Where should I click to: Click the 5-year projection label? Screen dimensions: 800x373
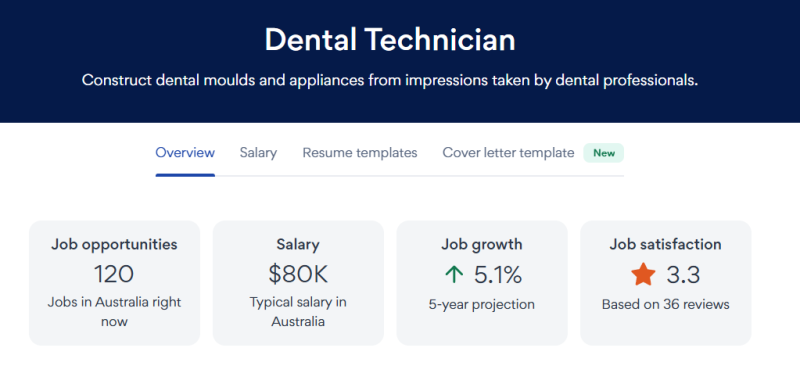pos(482,305)
